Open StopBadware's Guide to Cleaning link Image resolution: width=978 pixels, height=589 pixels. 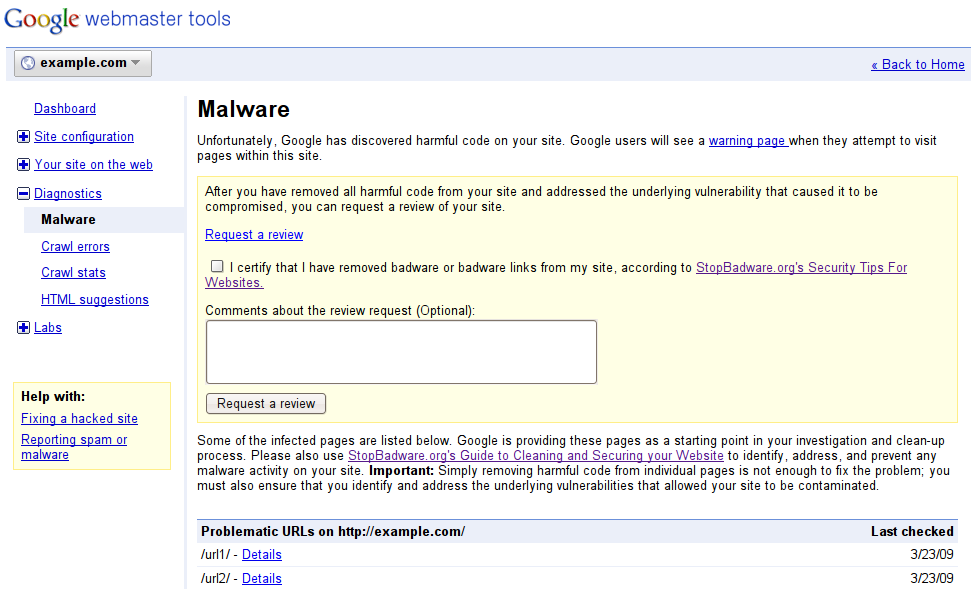[x=536, y=455]
